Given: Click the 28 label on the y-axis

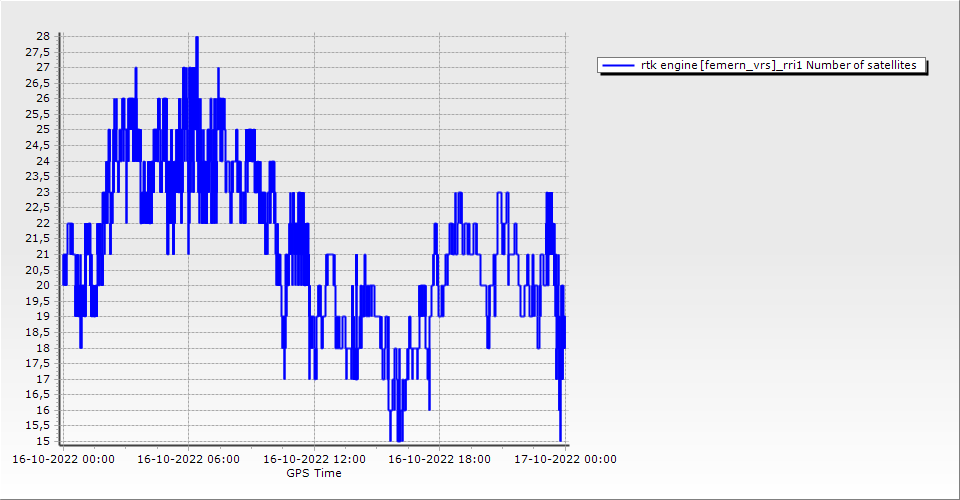Looking at the screenshot, I should coord(43,36).
